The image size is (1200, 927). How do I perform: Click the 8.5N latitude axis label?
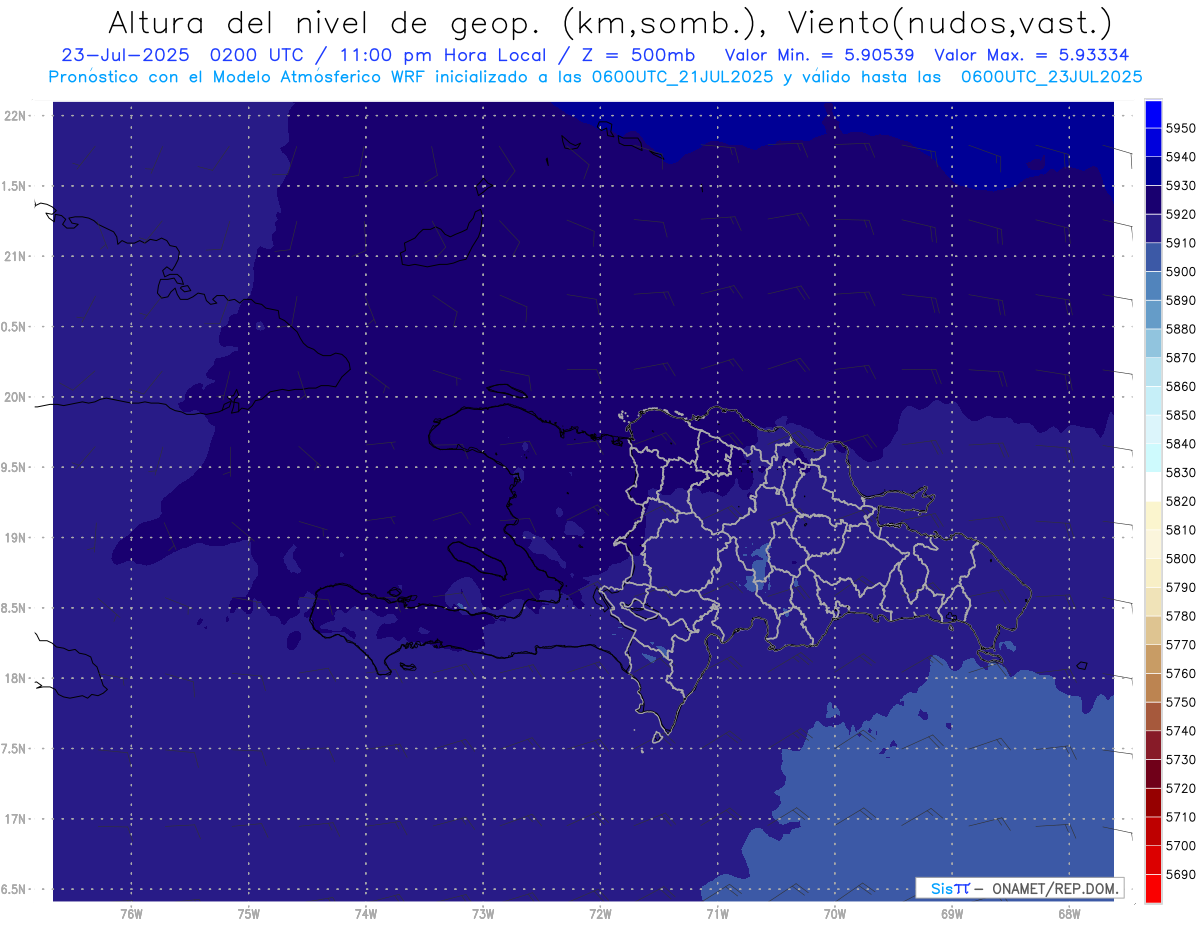click(x=14, y=608)
